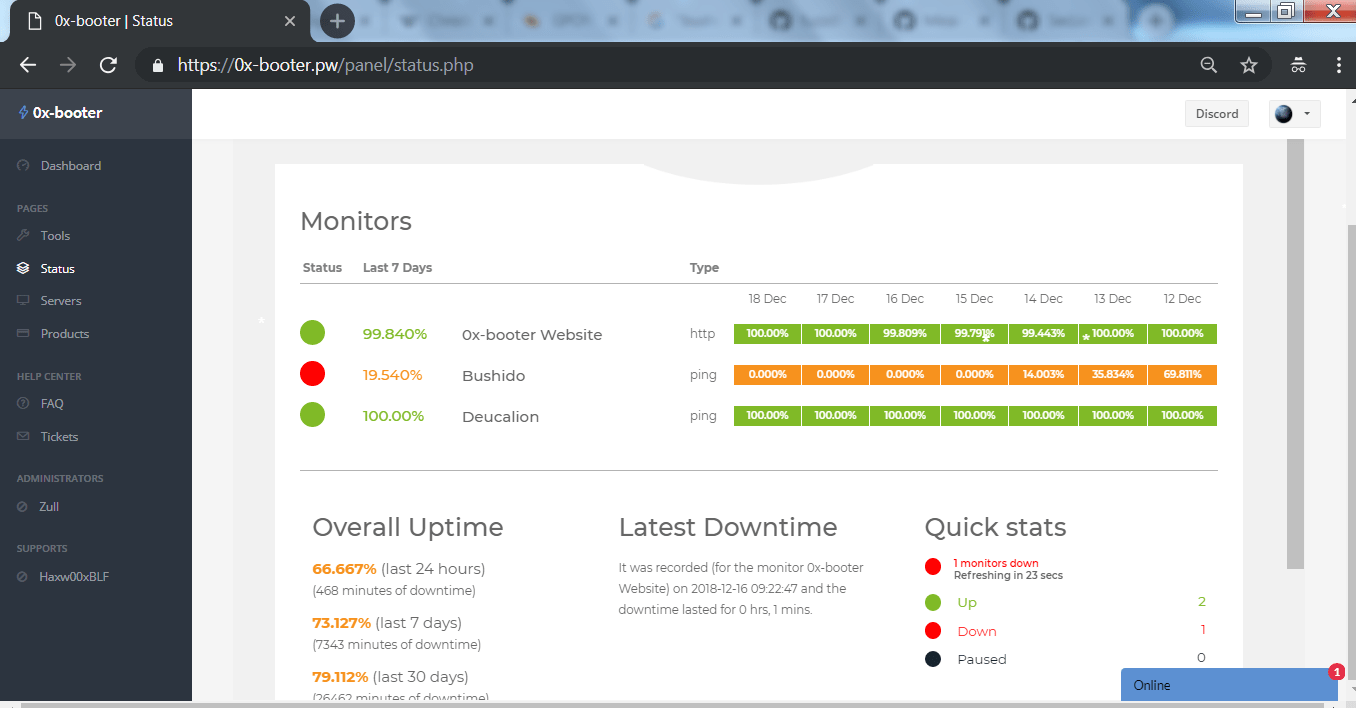The width and height of the screenshot is (1356, 708).
Task: Click the Tickets envelope icon
Action: coord(23,437)
